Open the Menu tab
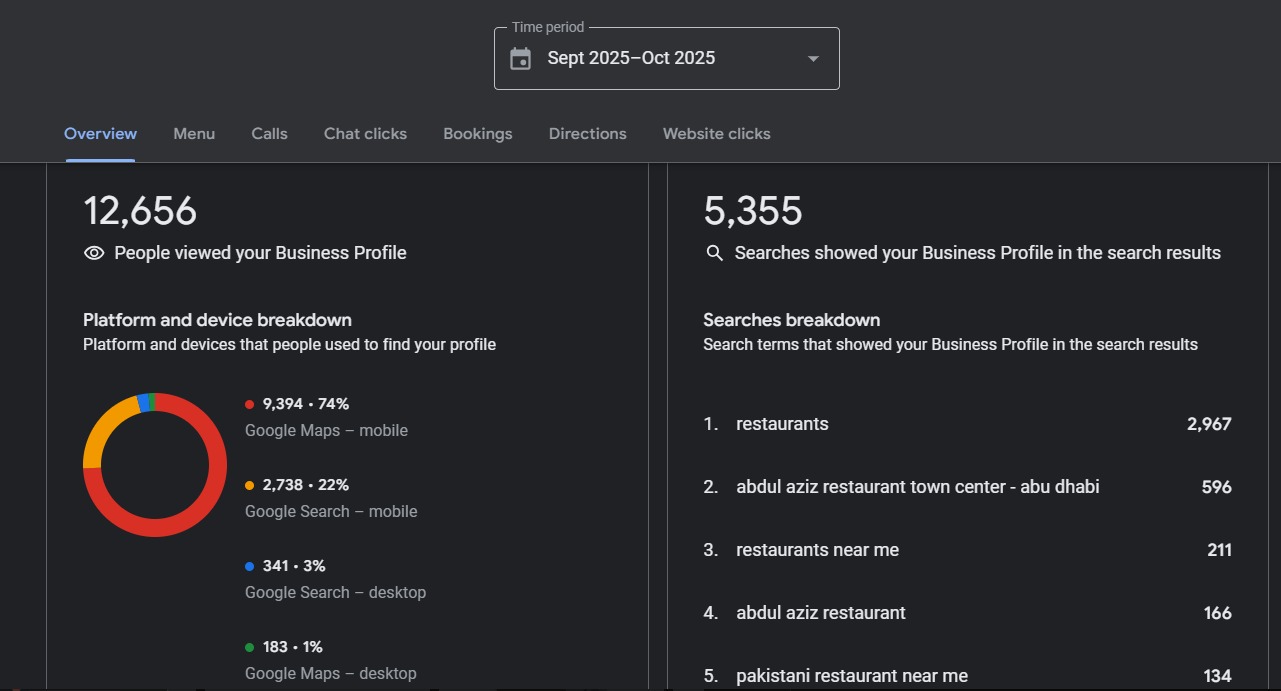 click(194, 134)
